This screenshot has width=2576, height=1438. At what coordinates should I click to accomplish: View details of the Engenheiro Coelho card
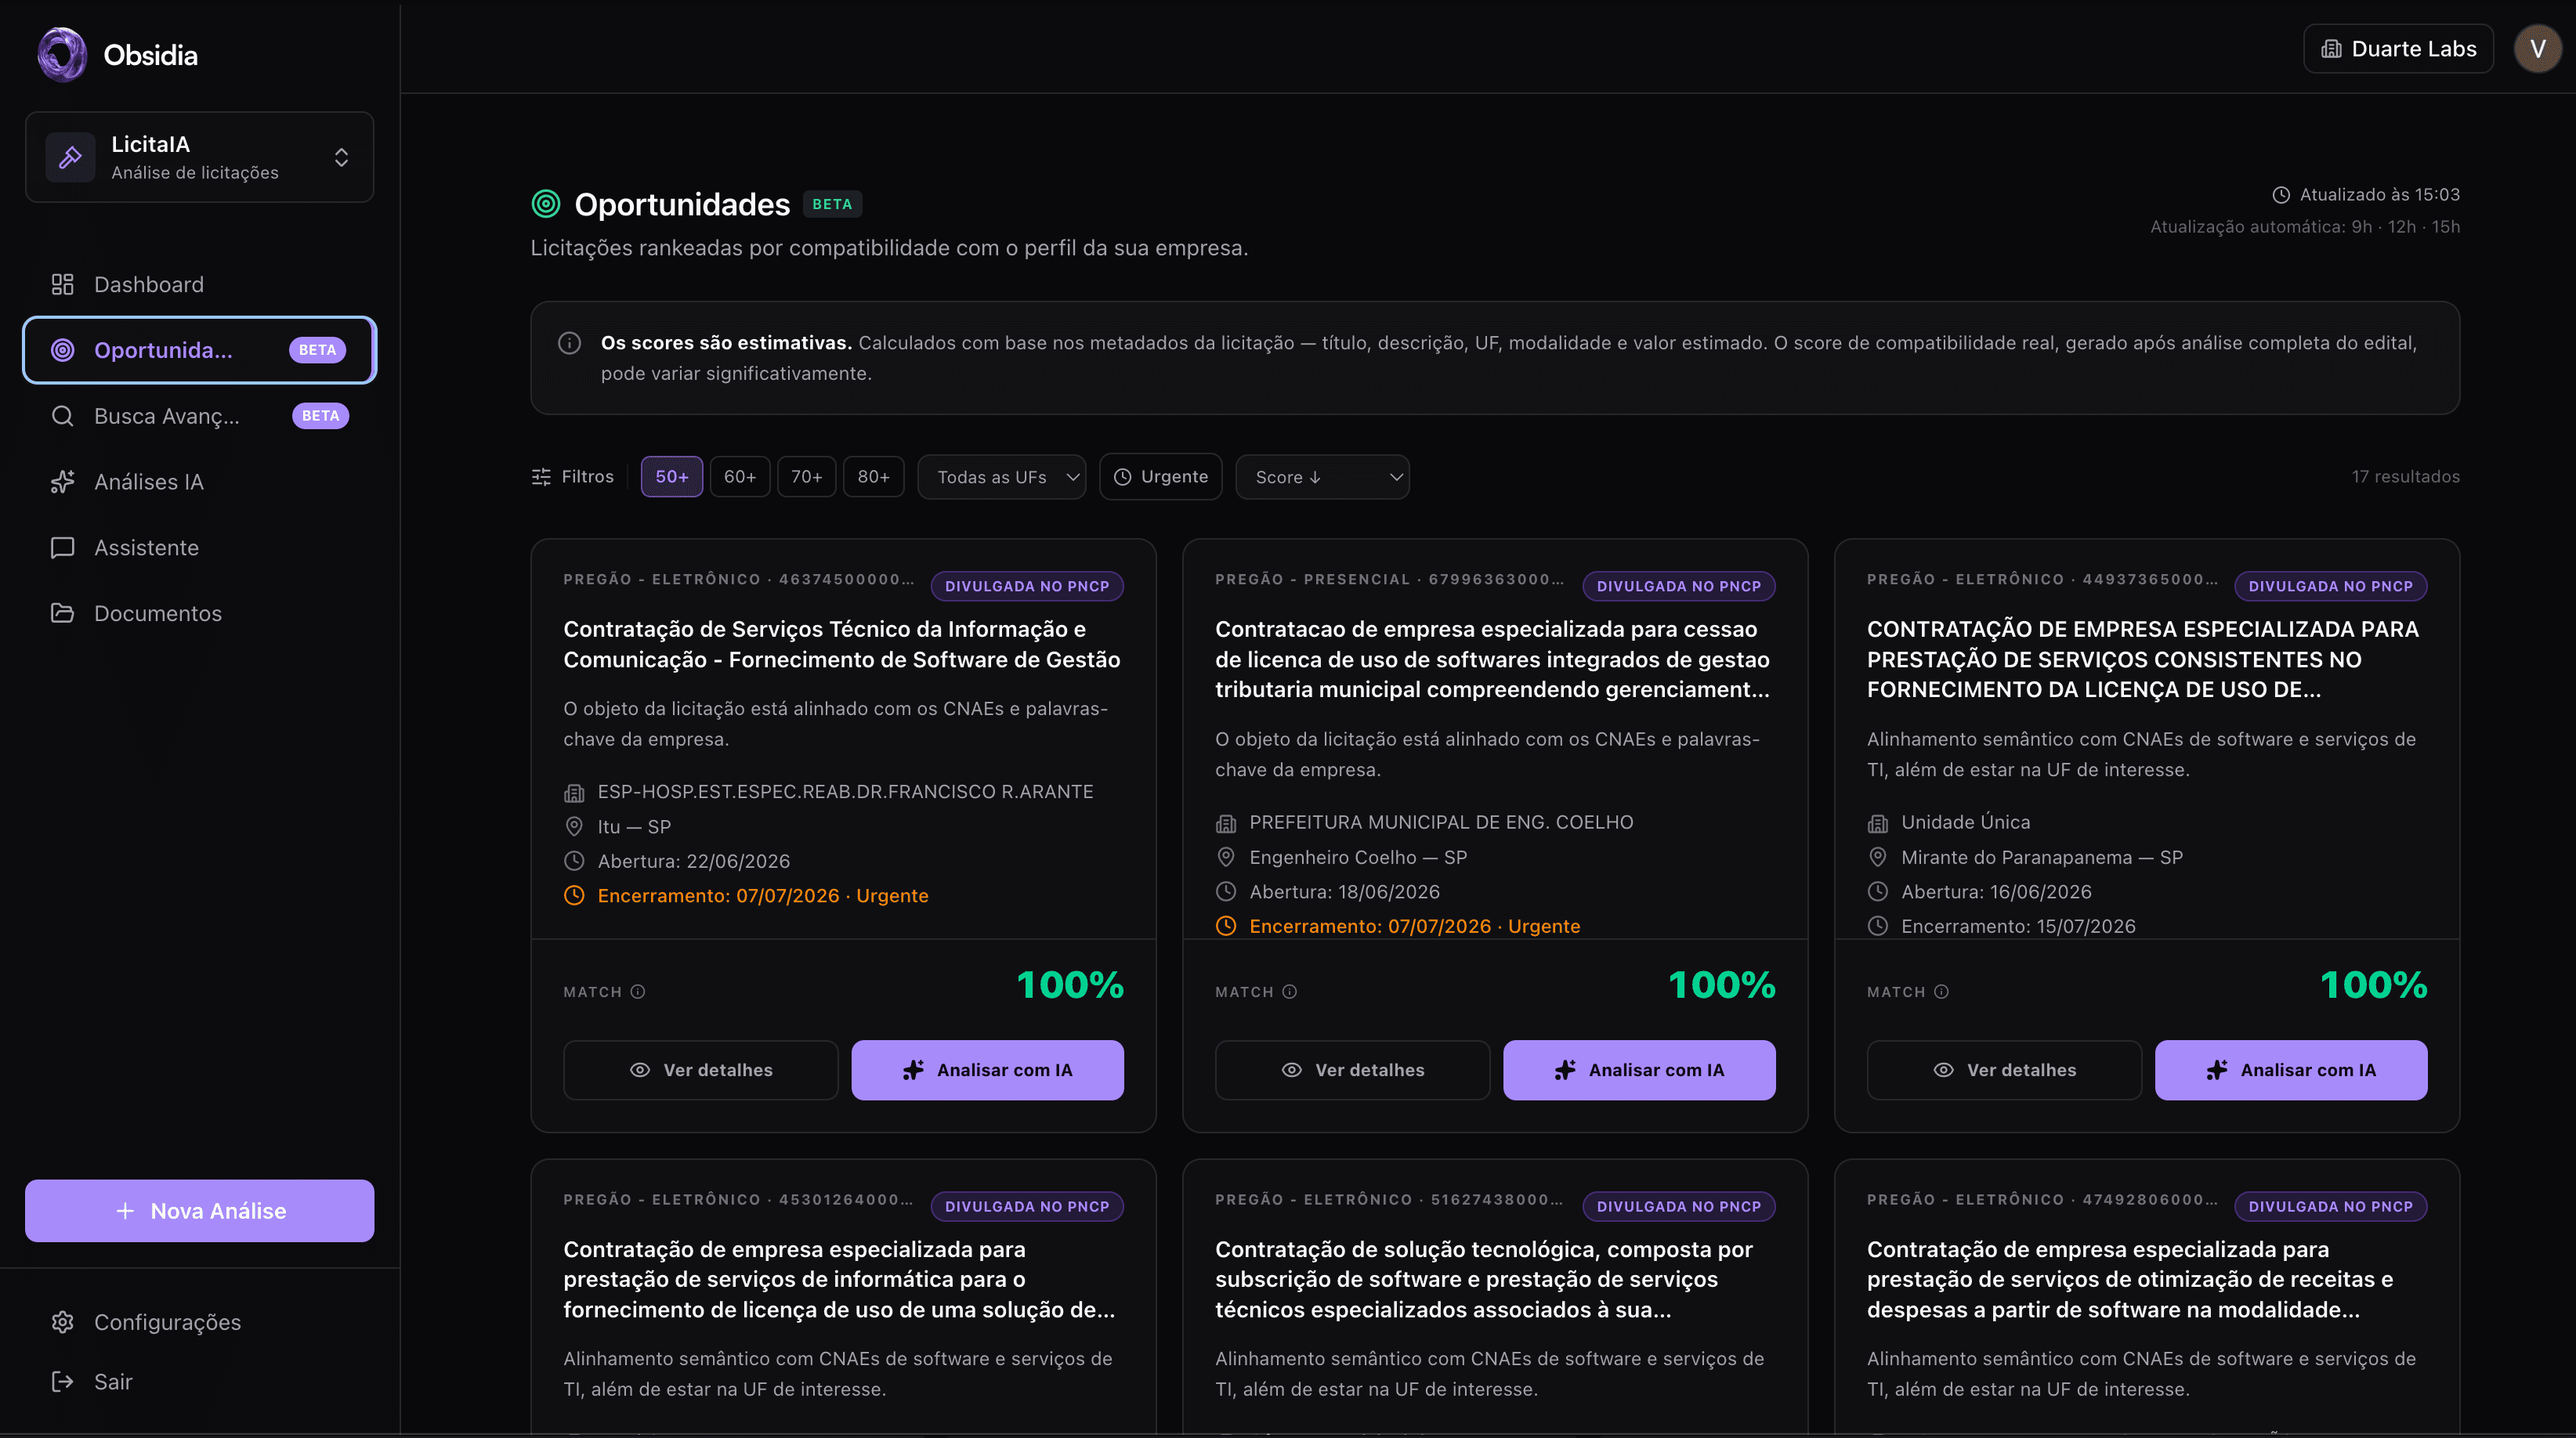tap(1353, 1070)
